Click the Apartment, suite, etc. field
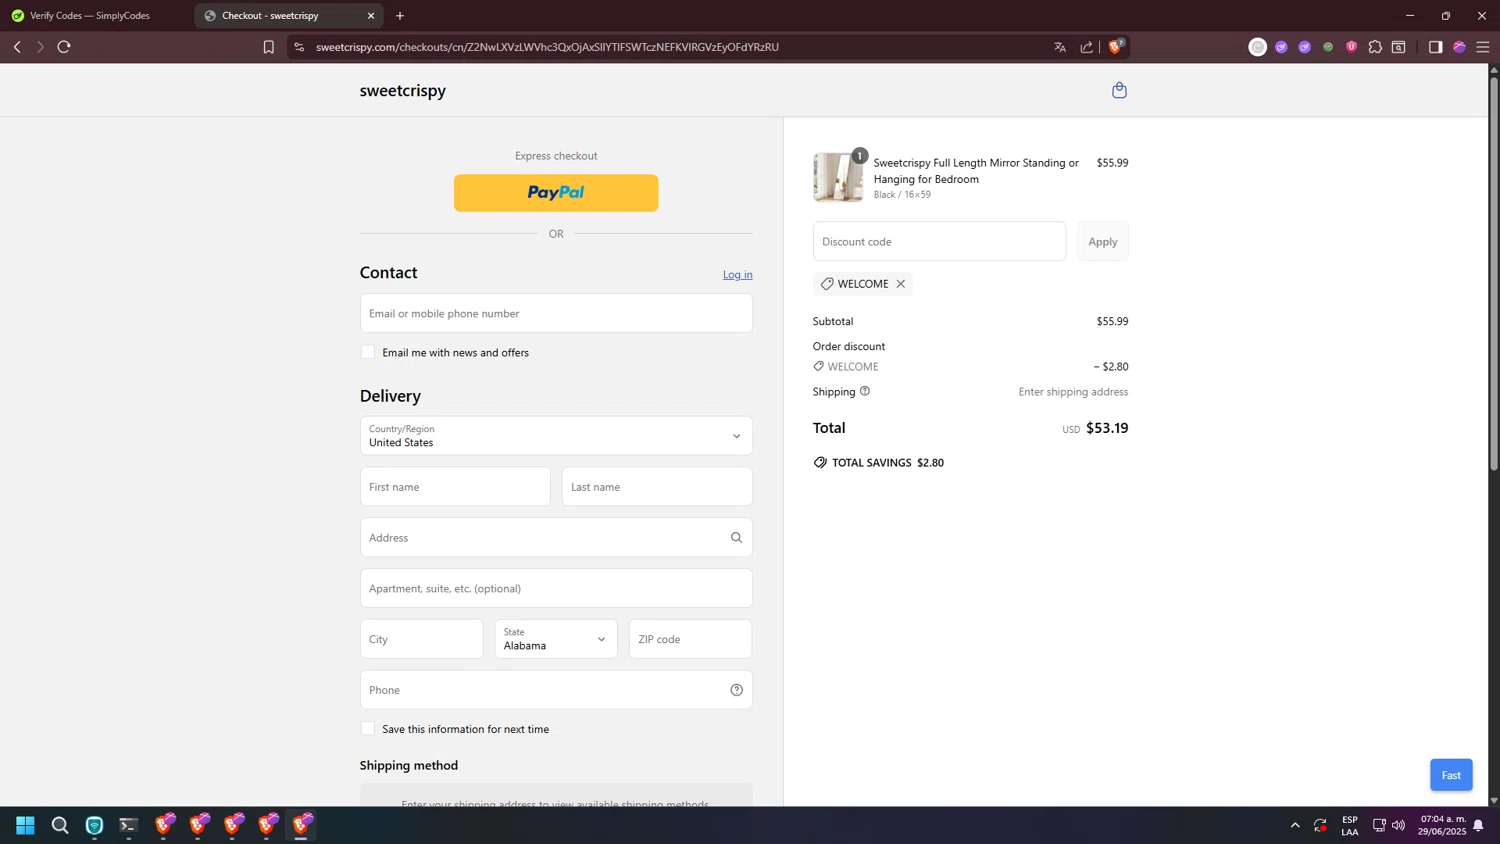The width and height of the screenshot is (1500, 844). point(556,588)
